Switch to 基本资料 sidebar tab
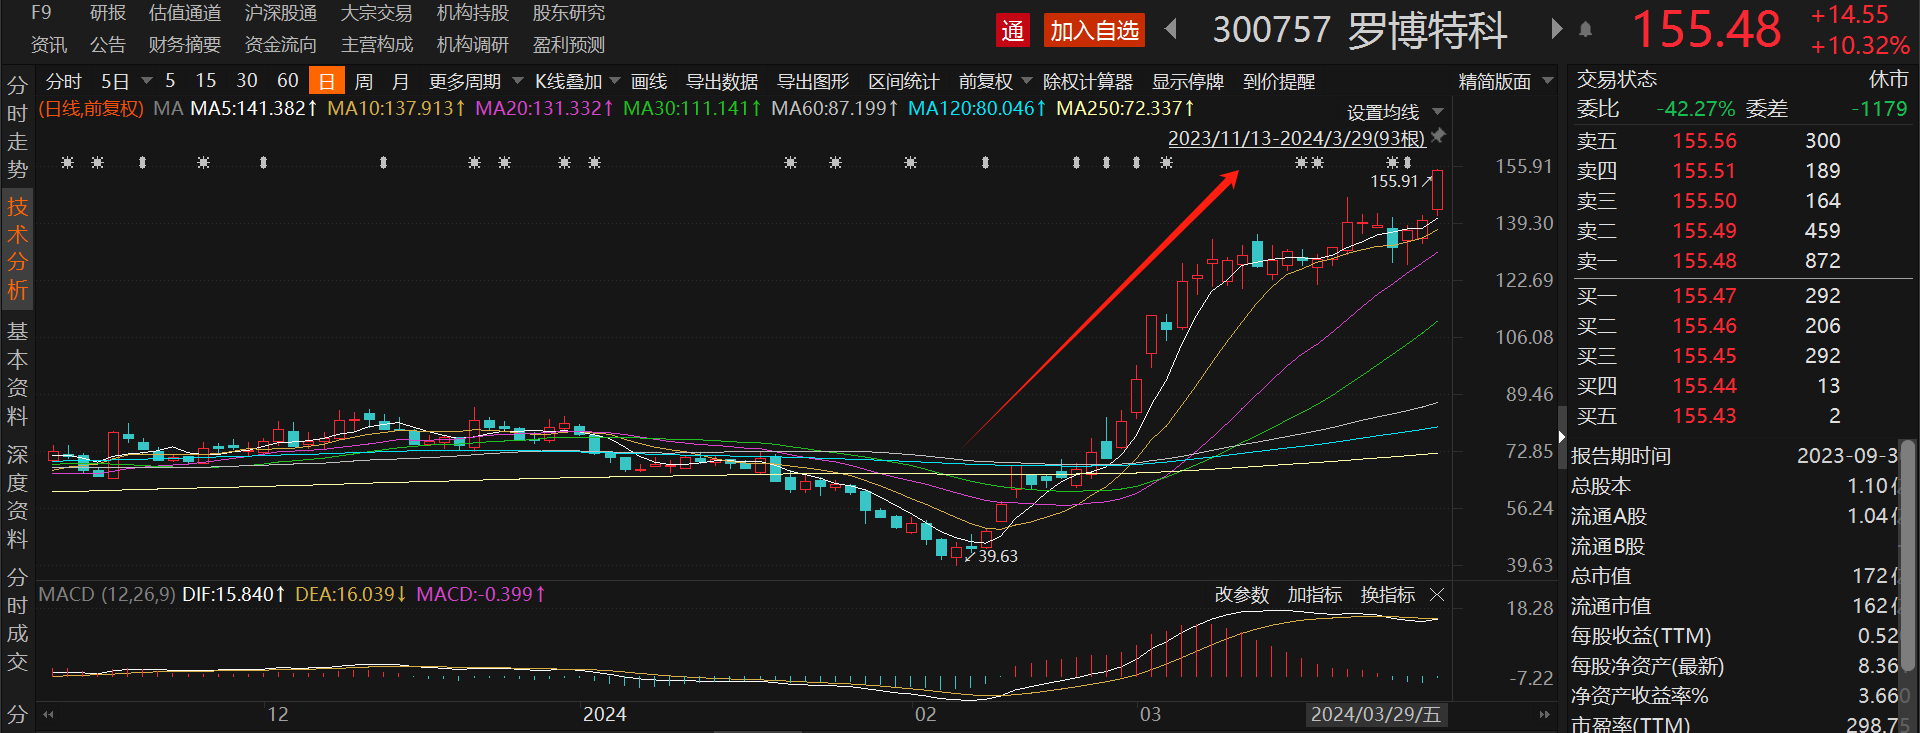 tap(17, 373)
